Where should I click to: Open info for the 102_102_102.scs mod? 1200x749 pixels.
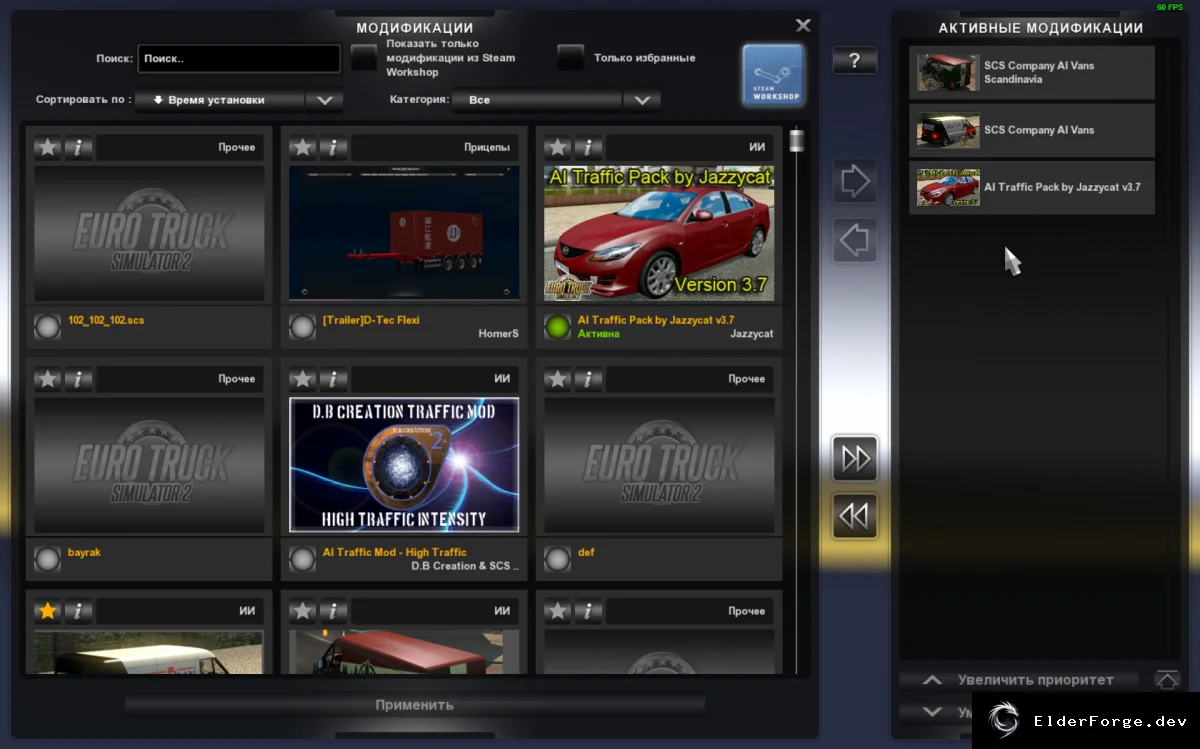[78, 148]
